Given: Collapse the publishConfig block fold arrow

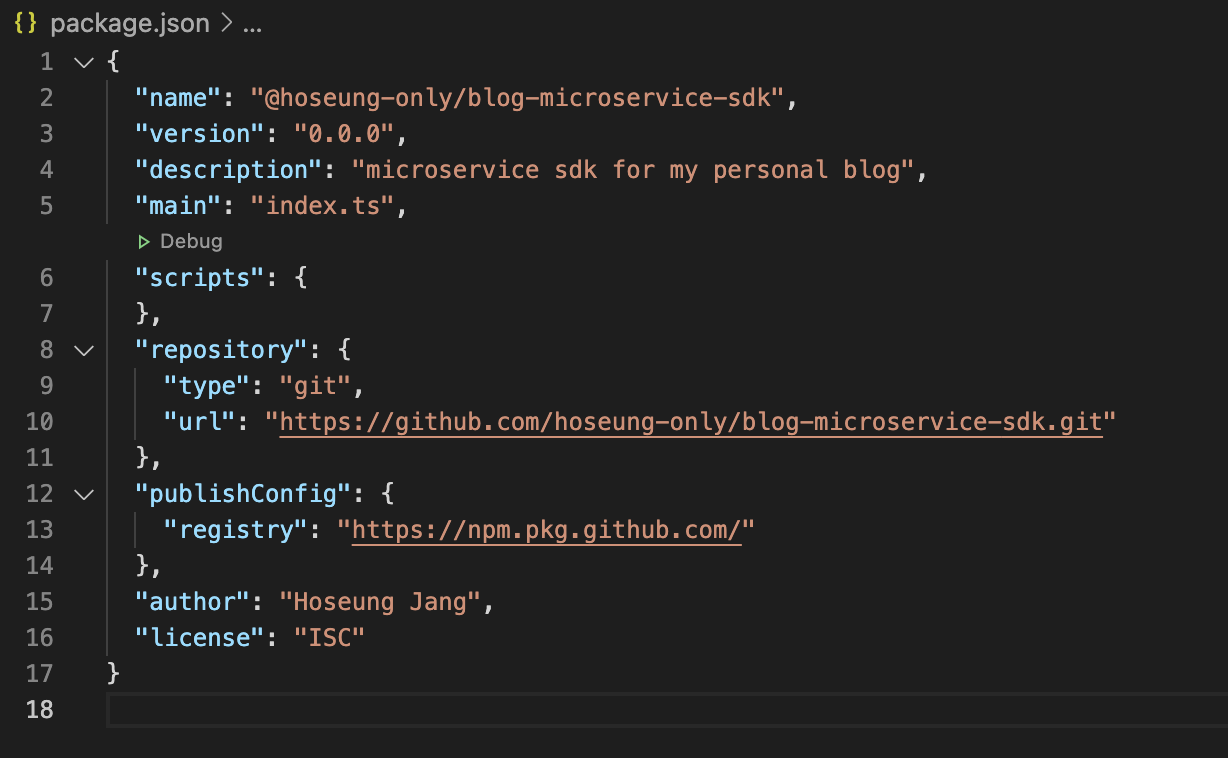Looking at the screenshot, I should tap(84, 494).
